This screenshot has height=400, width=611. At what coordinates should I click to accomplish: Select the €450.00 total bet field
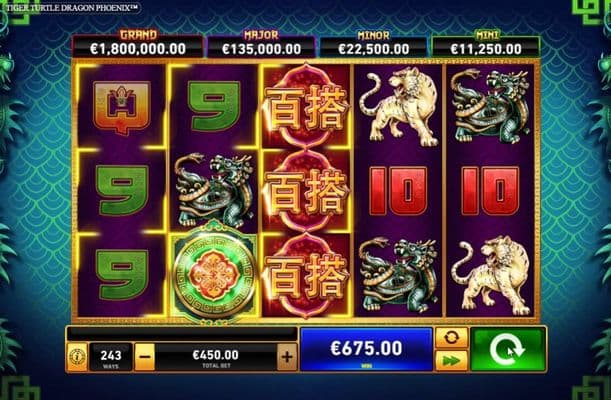[x=216, y=357]
